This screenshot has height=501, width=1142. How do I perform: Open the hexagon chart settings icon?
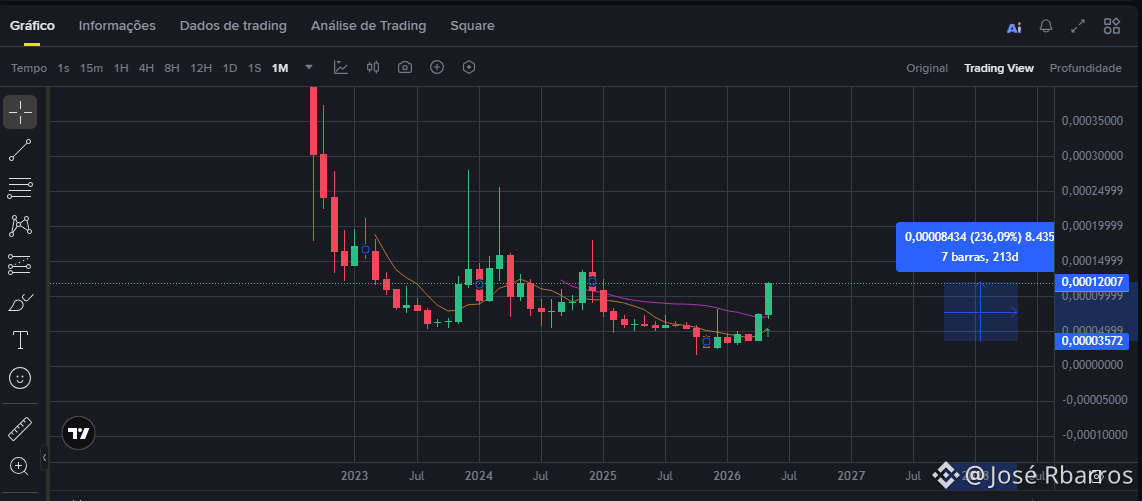coord(469,67)
